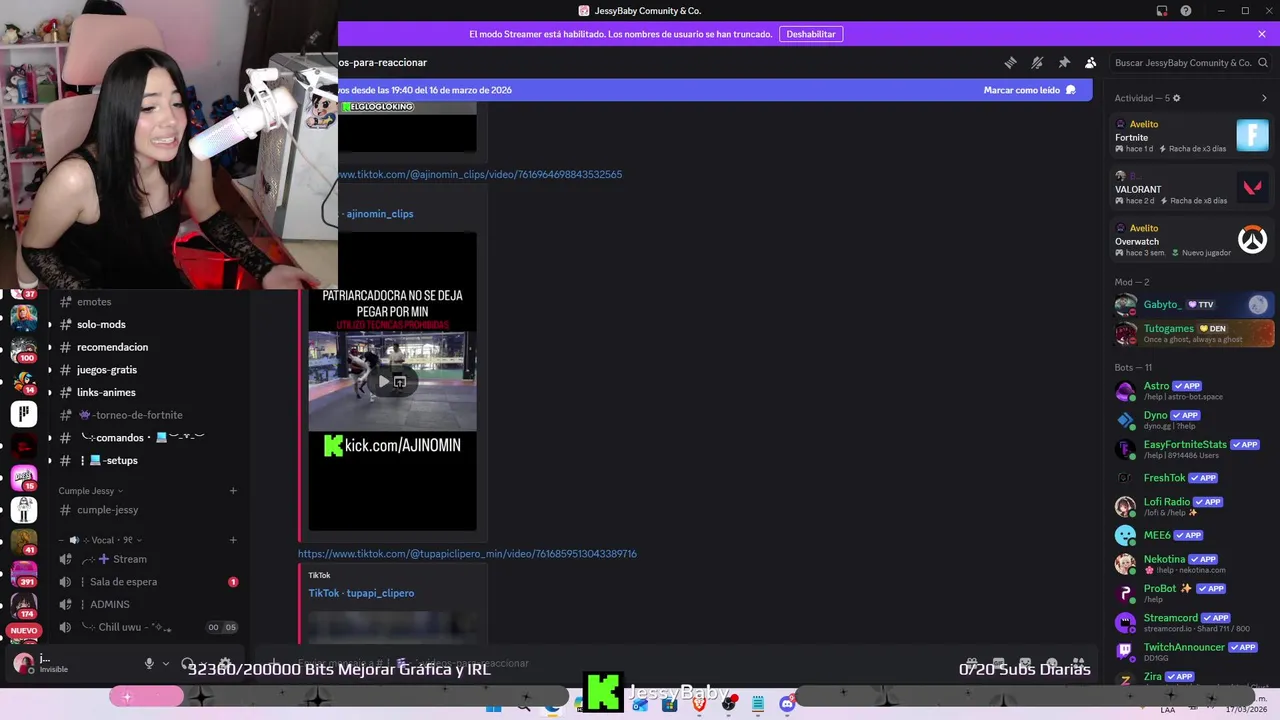This screenshot has height=720, width=1280.
Task: Open microphone options dropdown arrow
Action: [x=164, y=663]
